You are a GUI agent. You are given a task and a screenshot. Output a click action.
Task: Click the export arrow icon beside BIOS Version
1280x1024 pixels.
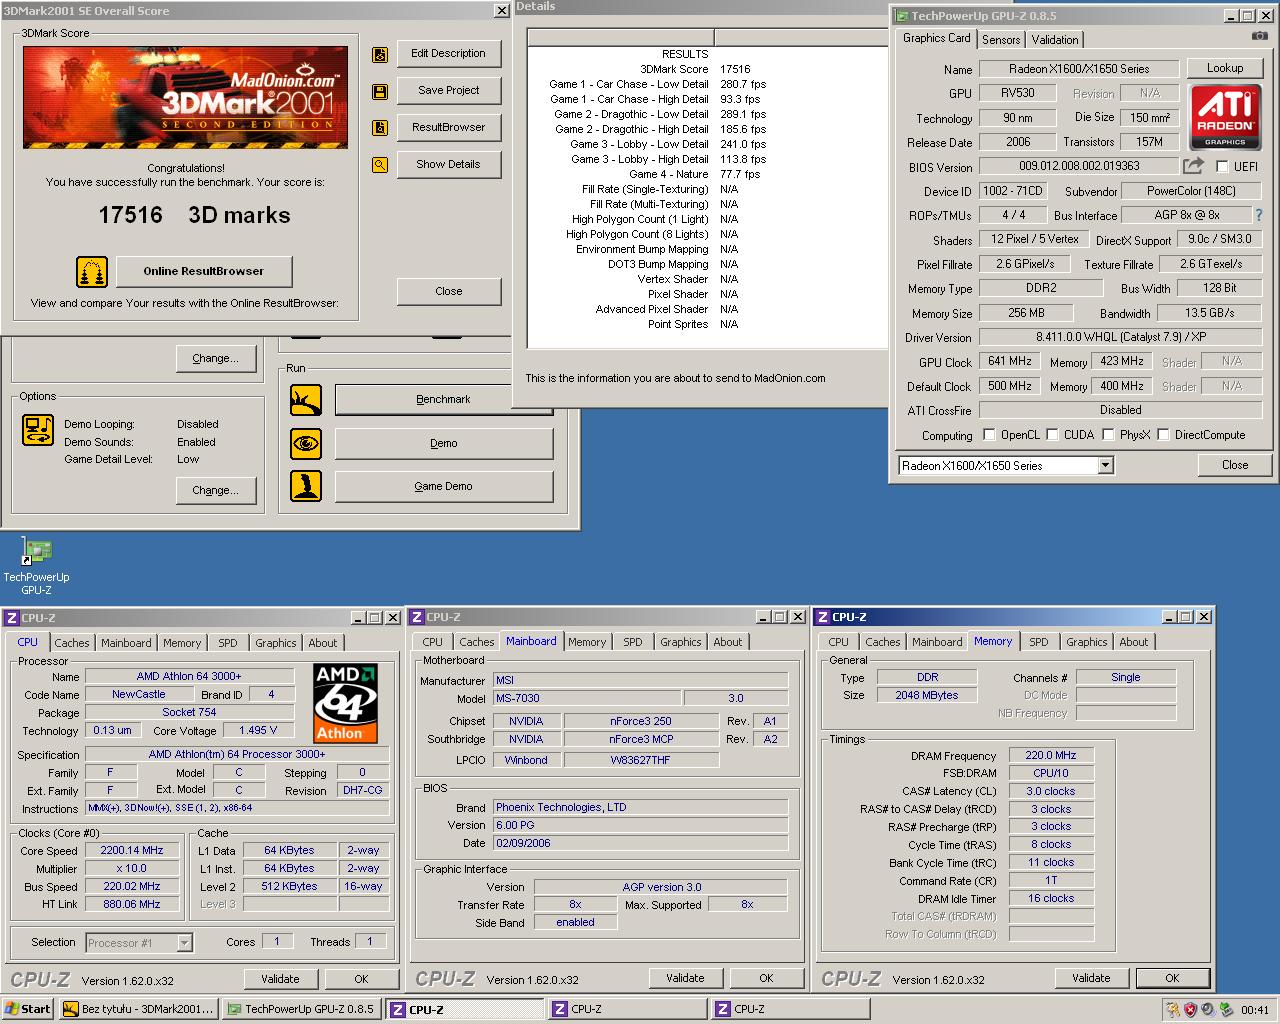click(1192, 166)
